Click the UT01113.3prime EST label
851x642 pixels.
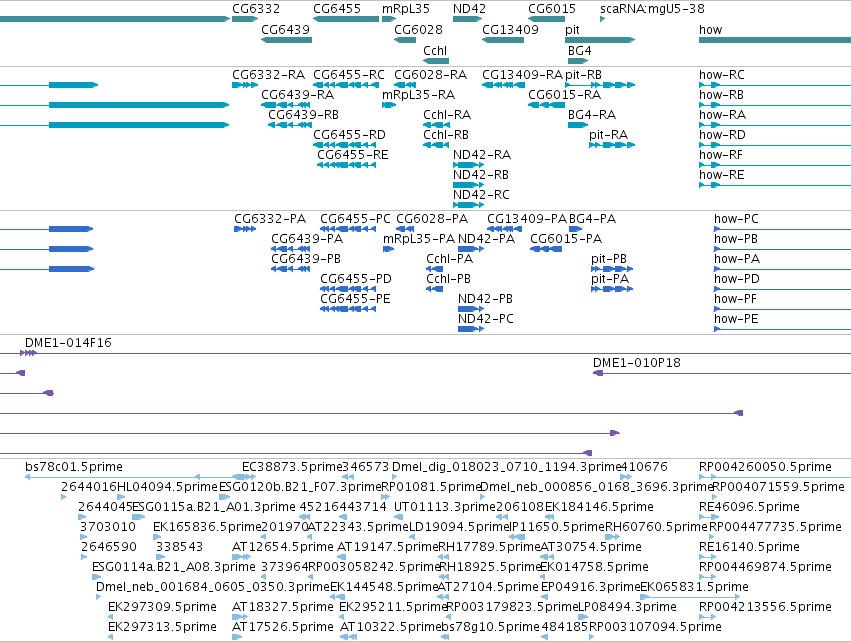(444, 507)
